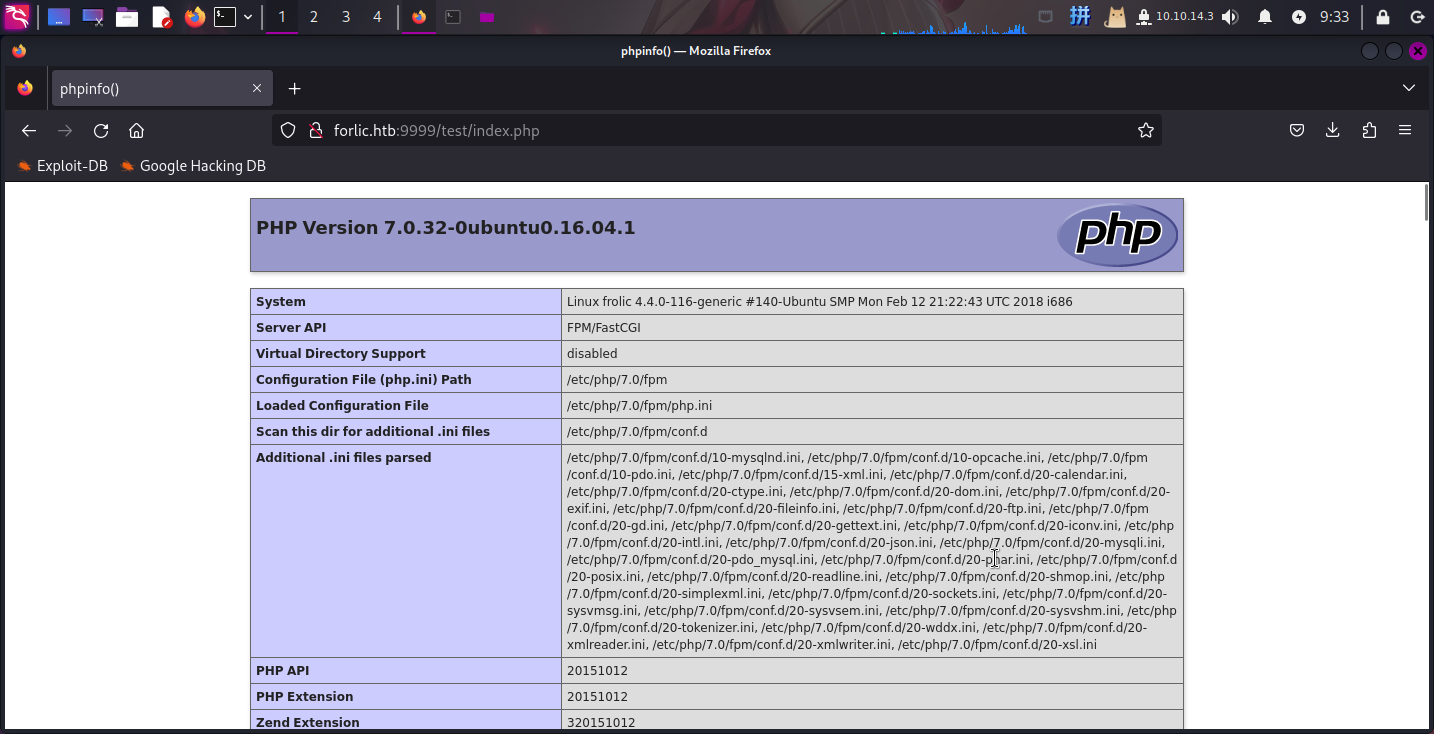Open Pocket save button
This screenshot has height=734, width=1434.
pyautogui.click(x=1297, y=131)
